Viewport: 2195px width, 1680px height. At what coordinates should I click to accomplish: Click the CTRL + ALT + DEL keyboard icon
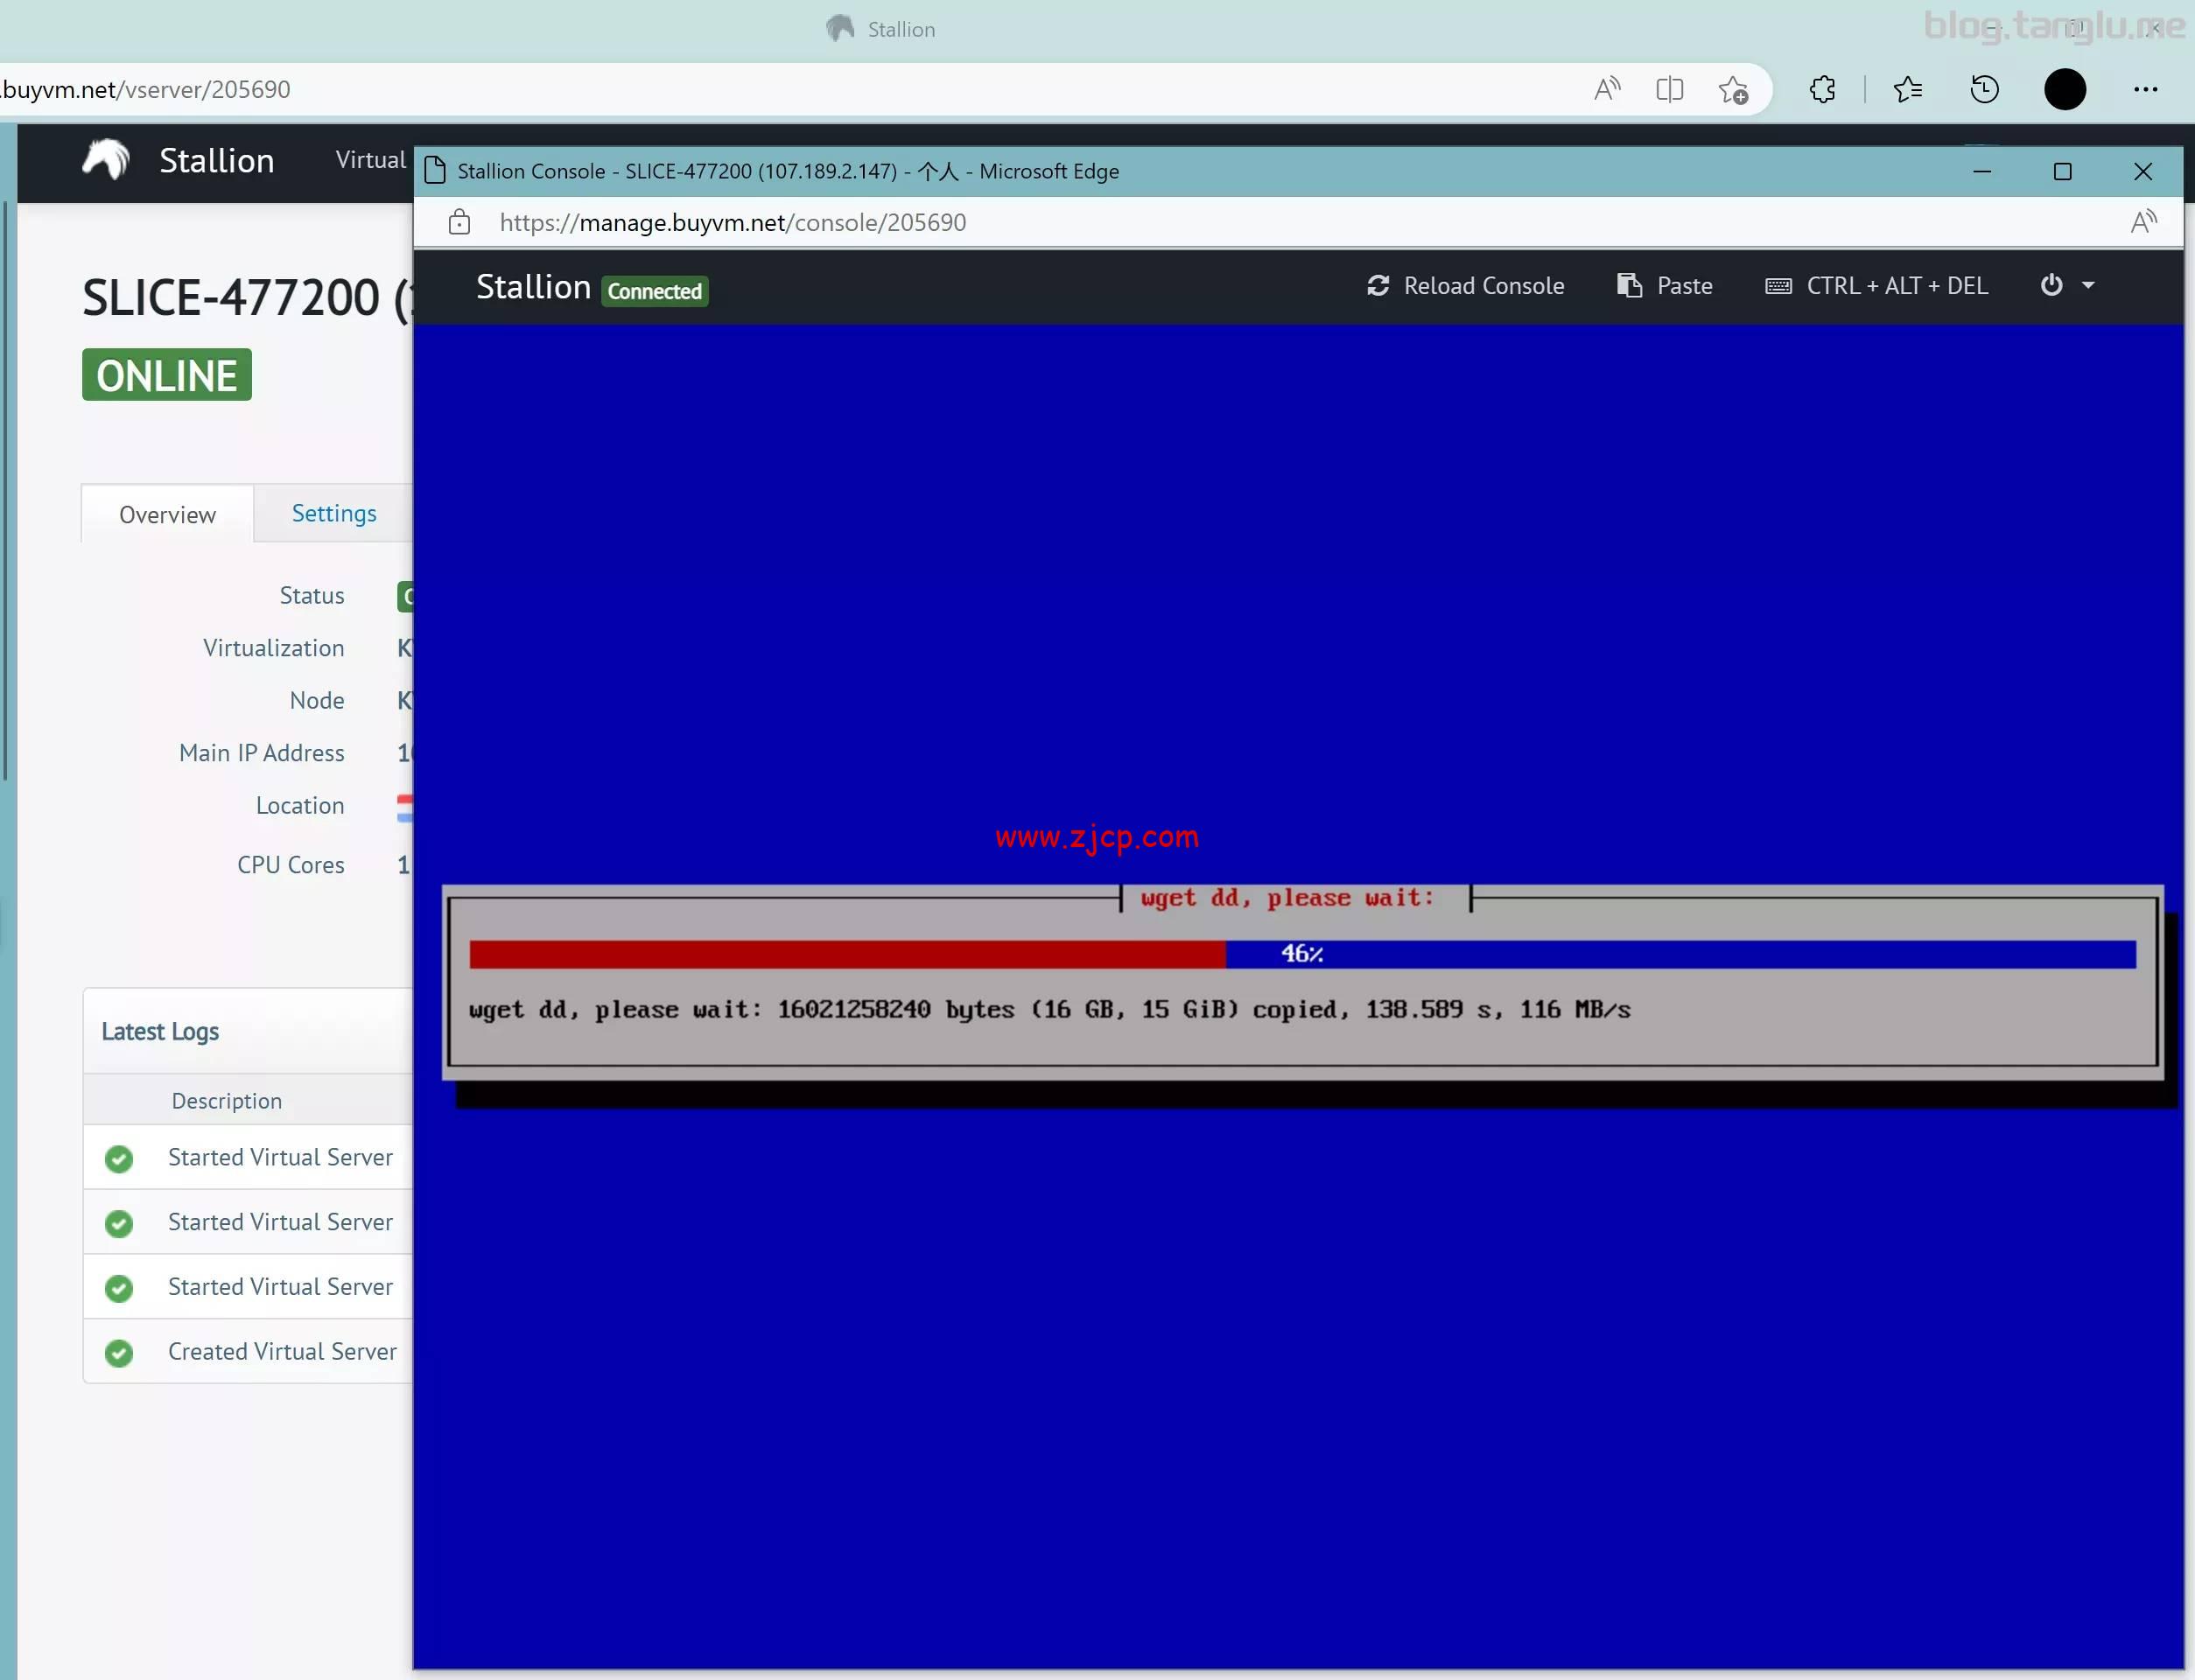(1779, 286)
